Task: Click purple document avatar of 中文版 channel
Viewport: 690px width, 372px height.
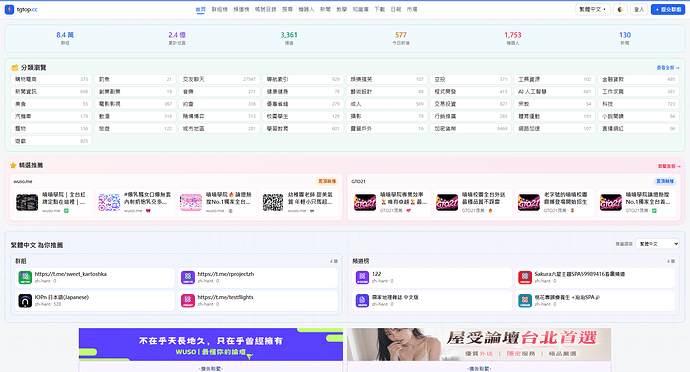Action: [362, 301]
